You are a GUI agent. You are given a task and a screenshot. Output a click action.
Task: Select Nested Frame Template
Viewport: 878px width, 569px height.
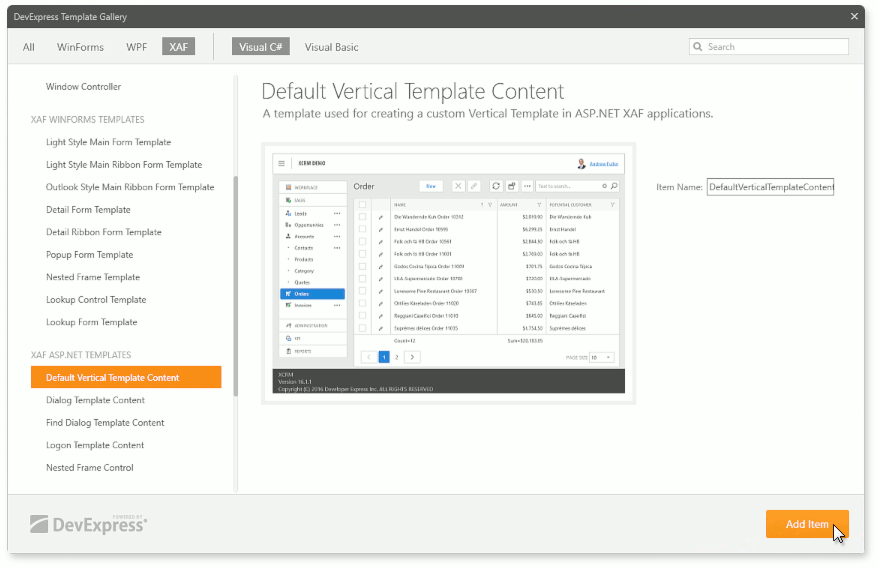click(93, 277)
